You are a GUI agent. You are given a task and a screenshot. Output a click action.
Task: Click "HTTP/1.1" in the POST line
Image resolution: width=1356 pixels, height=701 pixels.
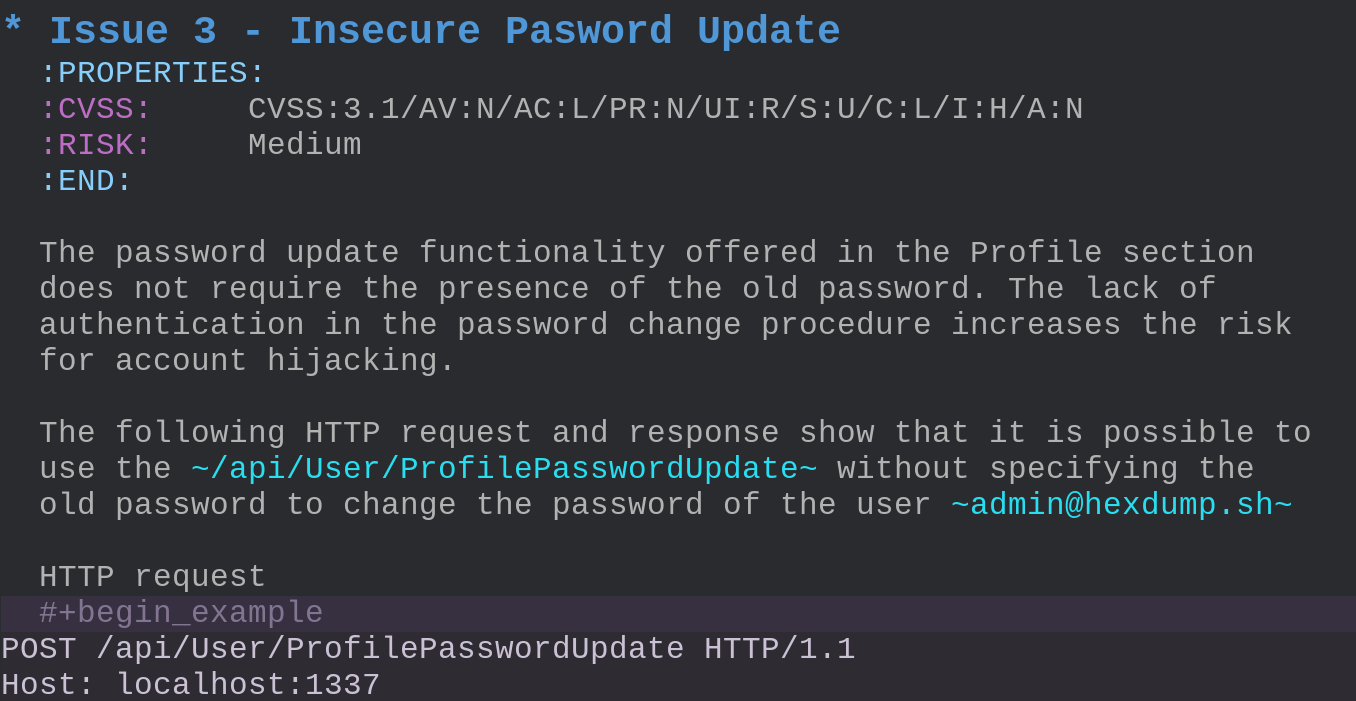tap(779, 649)
